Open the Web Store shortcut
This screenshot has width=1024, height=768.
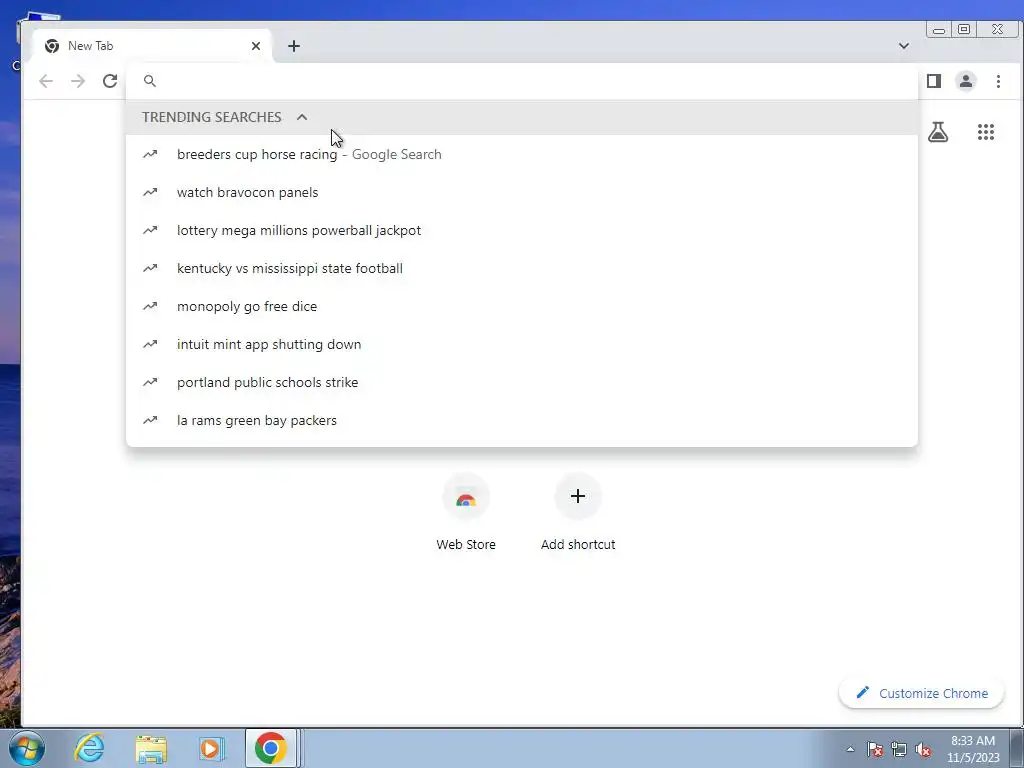click(x=466, y=513)
